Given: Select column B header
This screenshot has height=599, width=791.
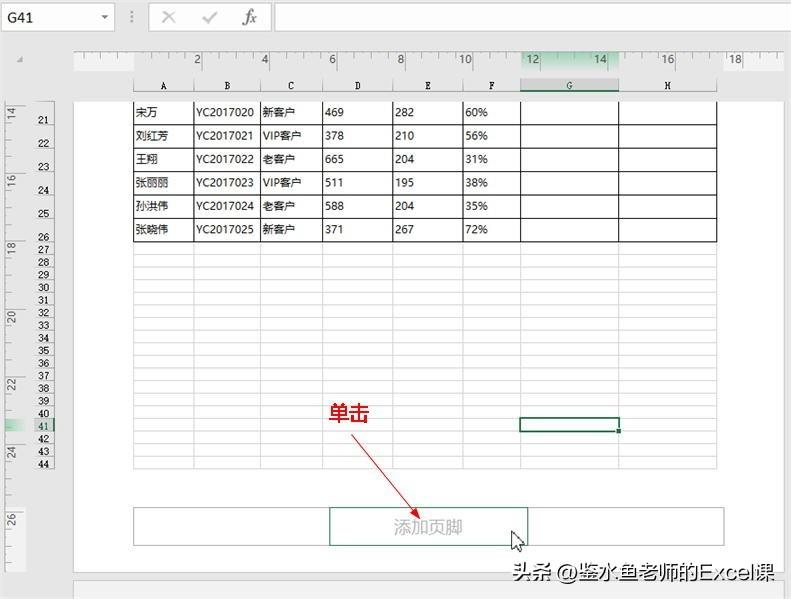Looking at the screenshot, I should click(x=227, y=85).
